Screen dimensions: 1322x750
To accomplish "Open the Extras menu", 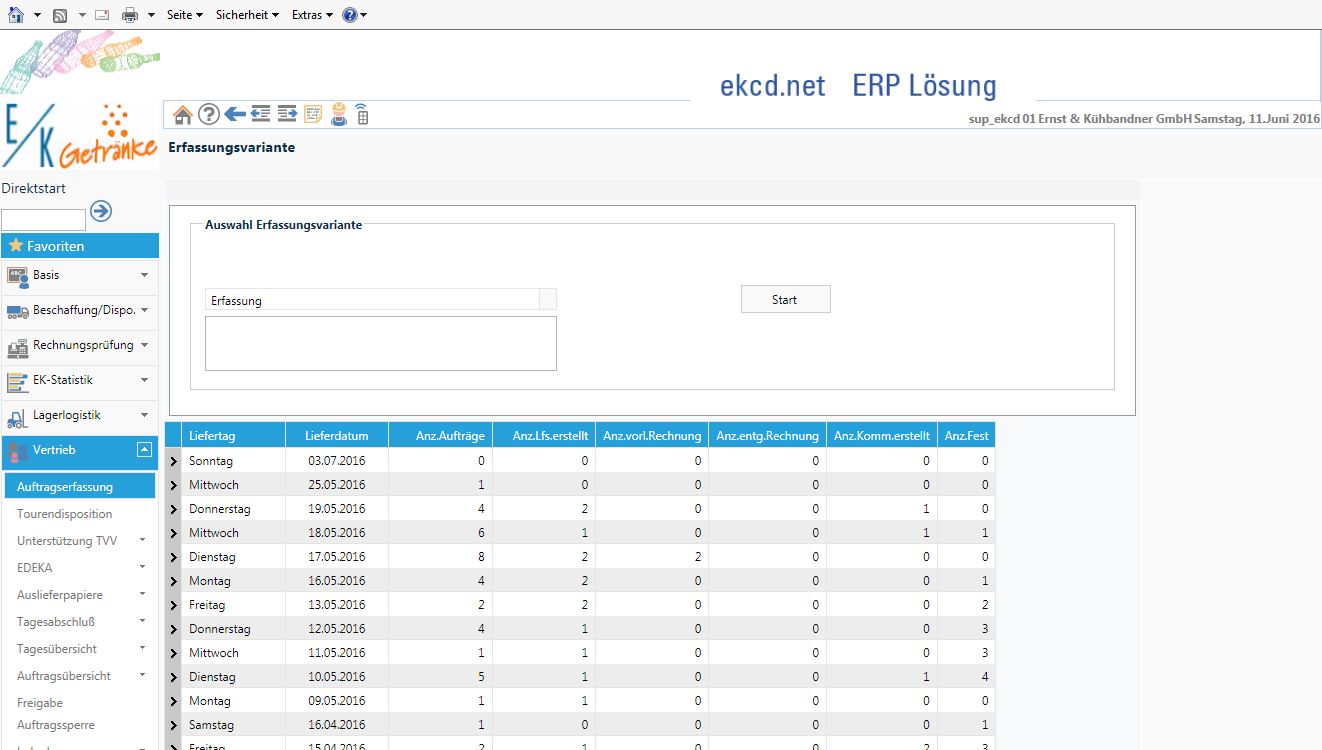I will [312, 15].
